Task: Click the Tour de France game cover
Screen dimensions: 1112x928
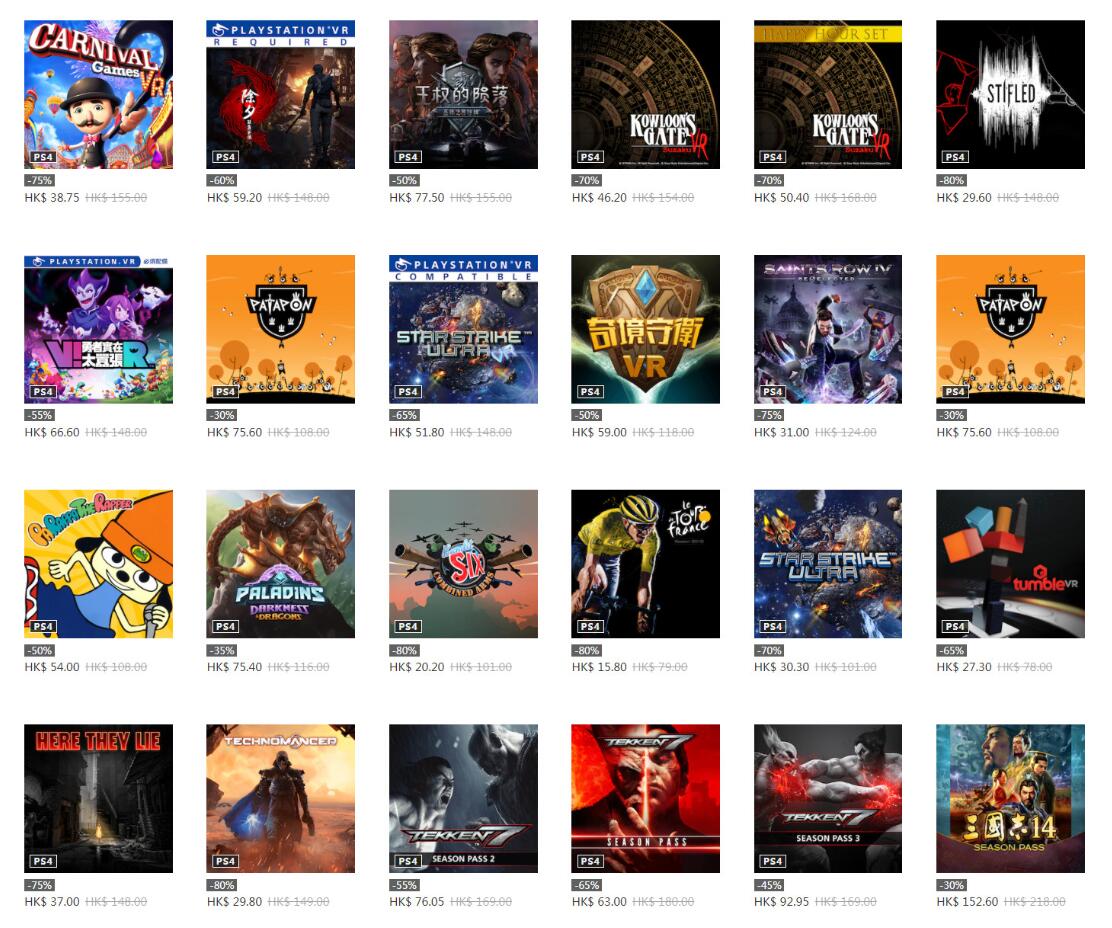Action: click(x=645, y=564)
